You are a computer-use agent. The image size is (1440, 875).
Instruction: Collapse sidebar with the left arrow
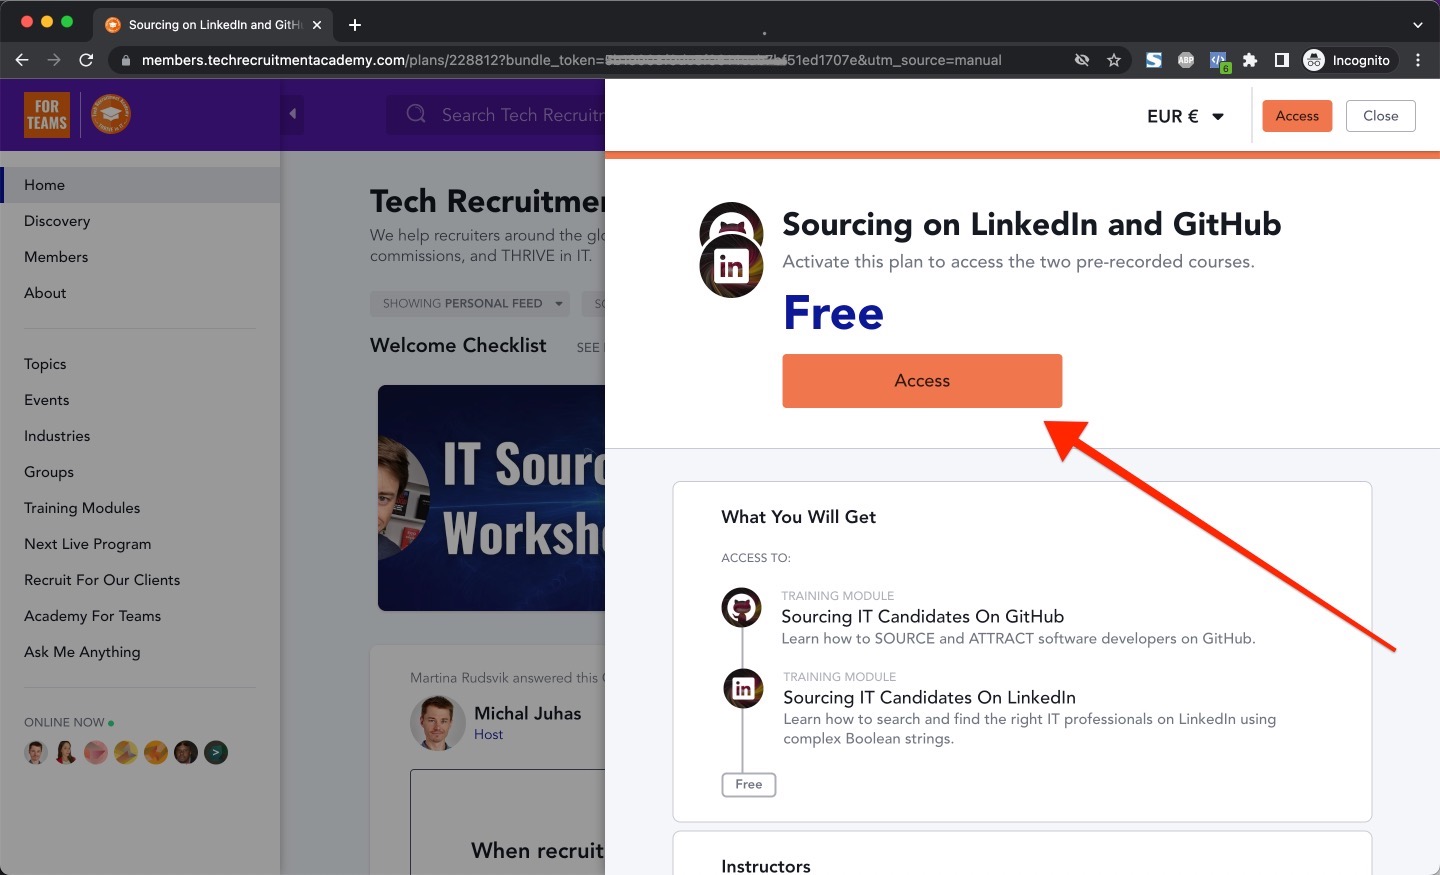293,114
